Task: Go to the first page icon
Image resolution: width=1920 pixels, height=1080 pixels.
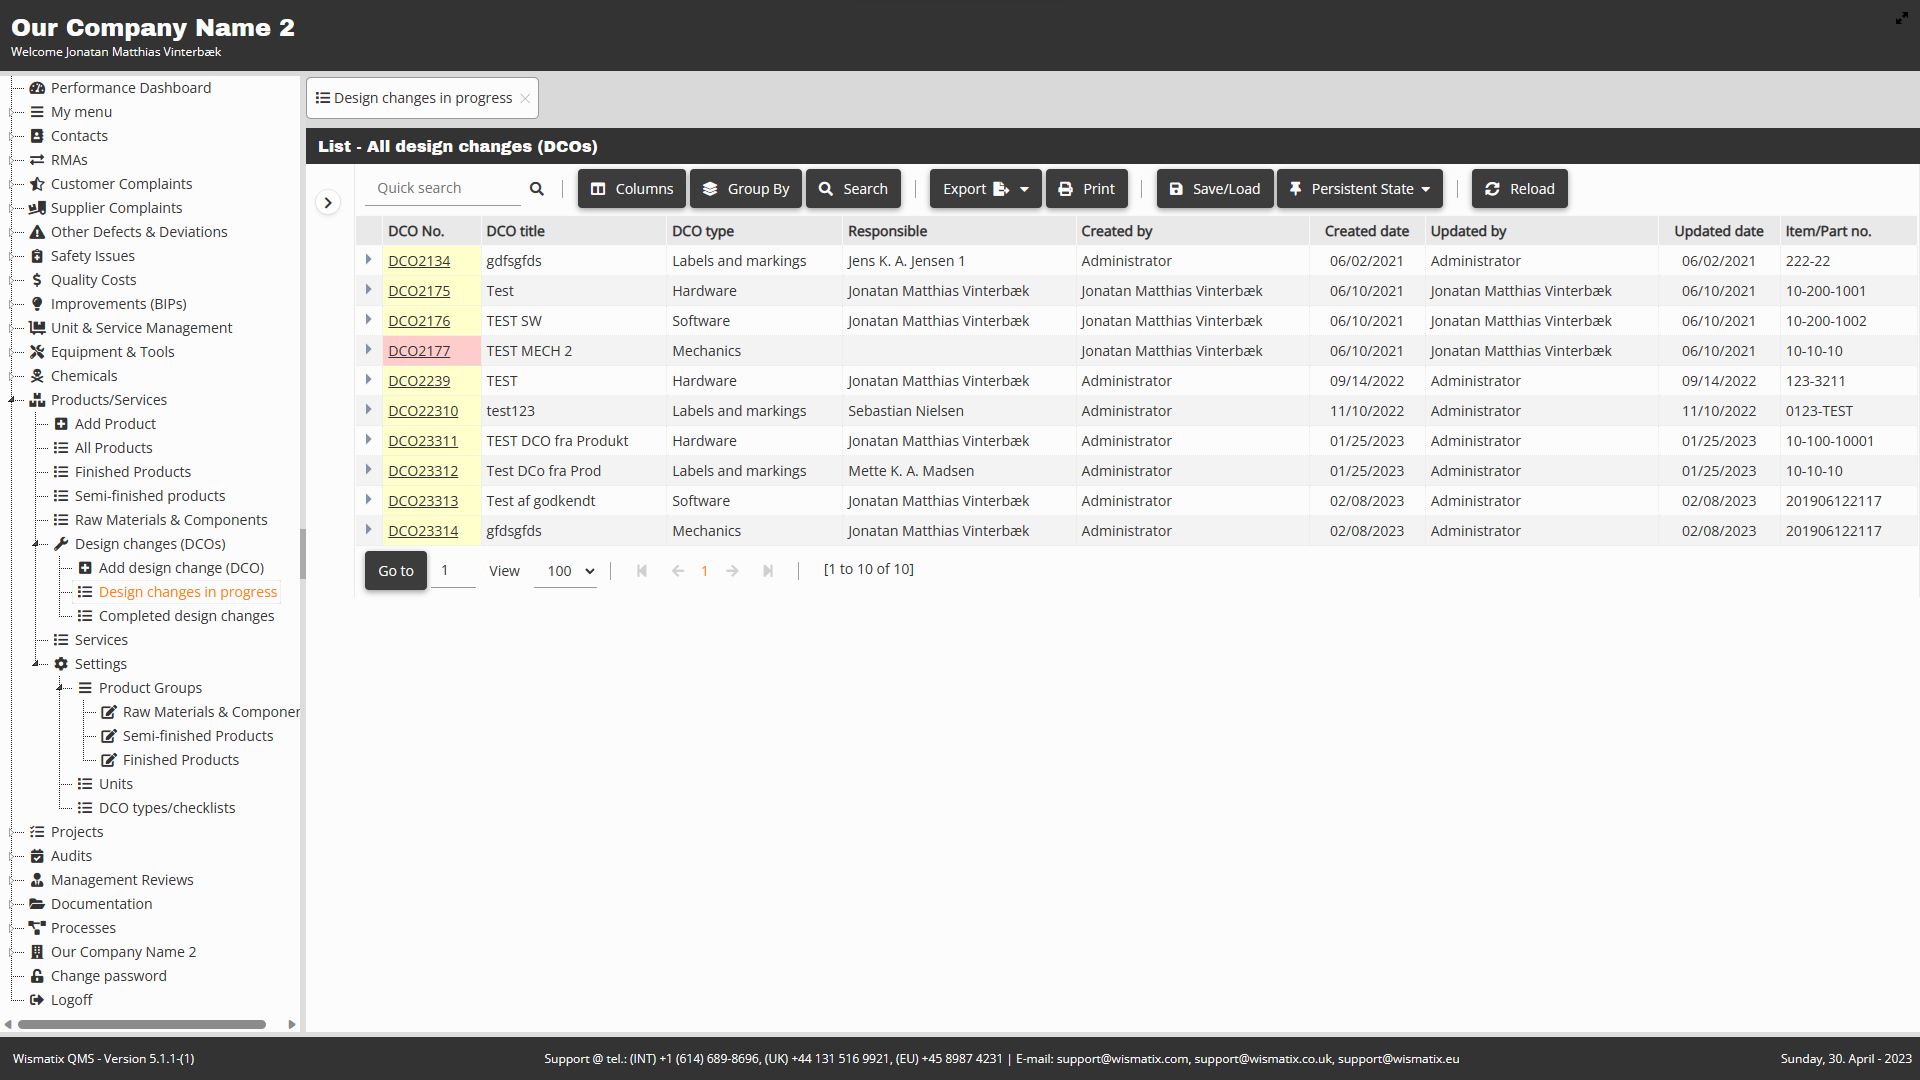Action: pyautogui.click(x=642, y=571)
